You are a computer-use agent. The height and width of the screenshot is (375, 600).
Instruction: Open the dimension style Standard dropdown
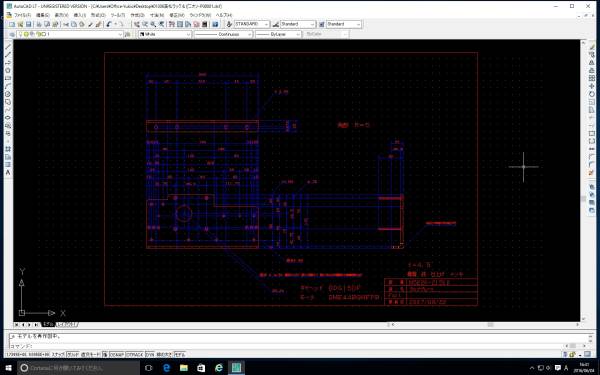298,24
